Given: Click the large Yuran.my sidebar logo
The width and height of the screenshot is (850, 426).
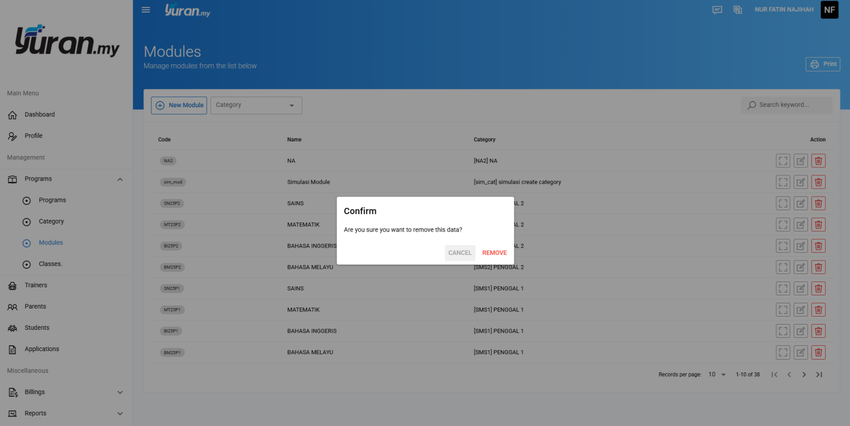Looking at the screenshot, I should point(67,40).
